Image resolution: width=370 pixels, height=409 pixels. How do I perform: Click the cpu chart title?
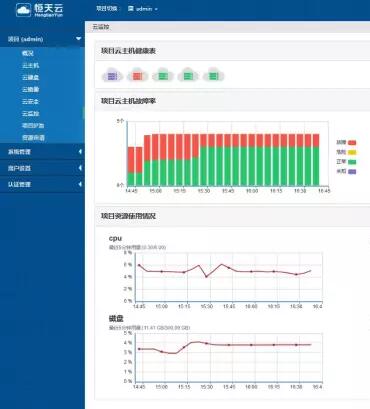click(x=115, y=238)
